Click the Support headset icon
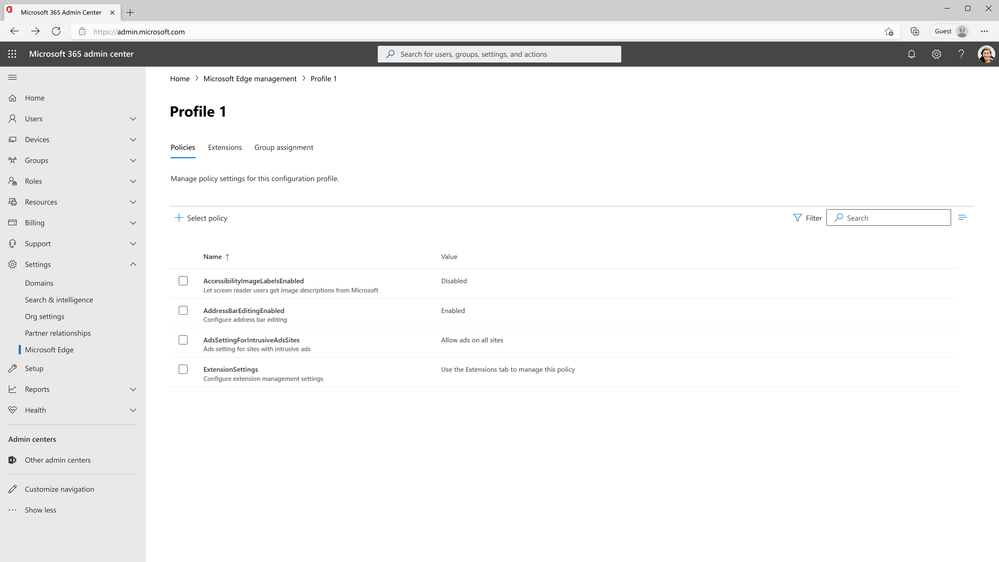Image resolution: width=999 pixels, height=562 pixels. pyautogui.click(x=12, y=243)
